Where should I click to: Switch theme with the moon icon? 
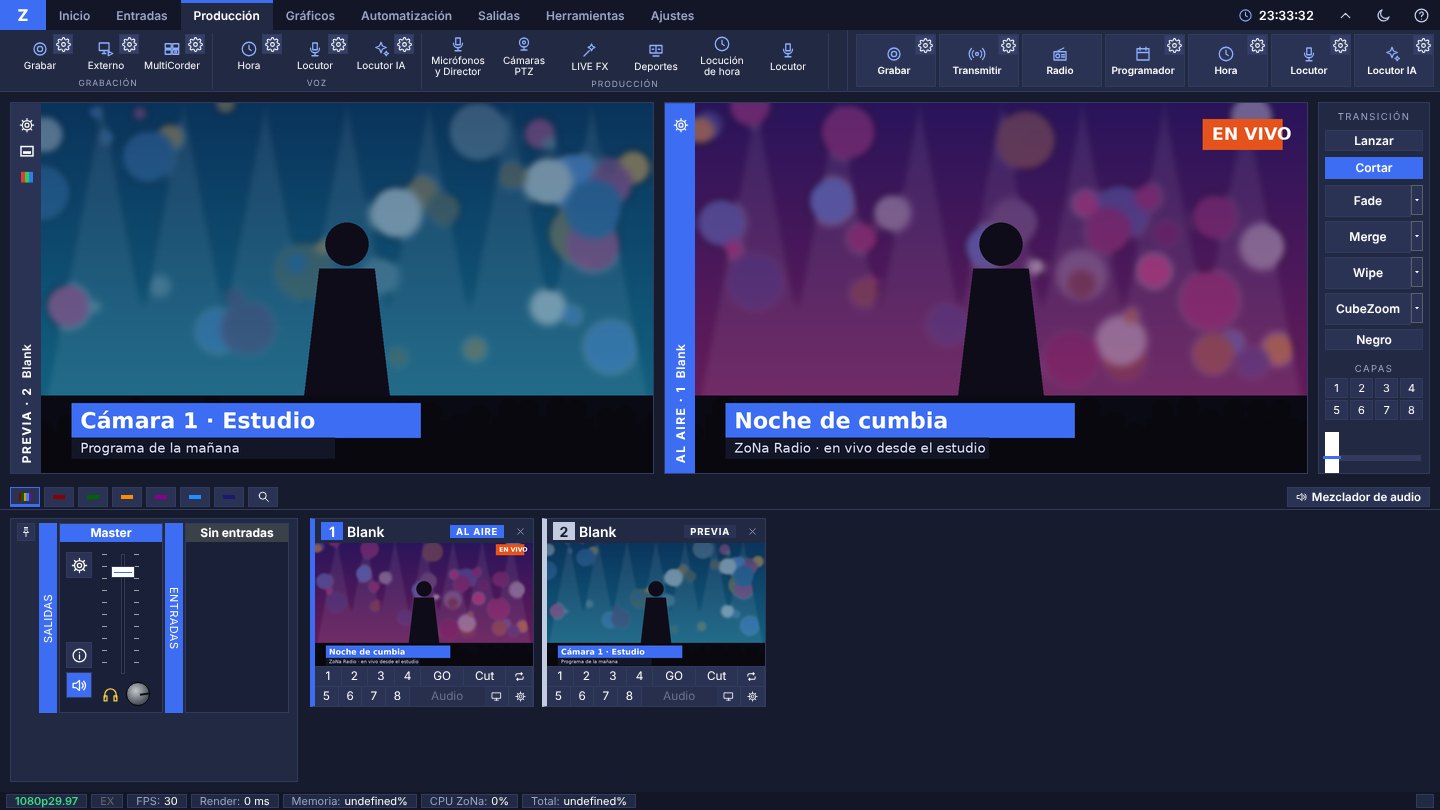(x=1383, y=15)
